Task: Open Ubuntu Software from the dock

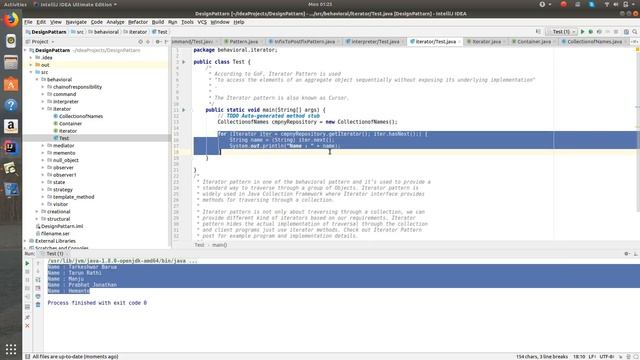Action: [11, 84]
